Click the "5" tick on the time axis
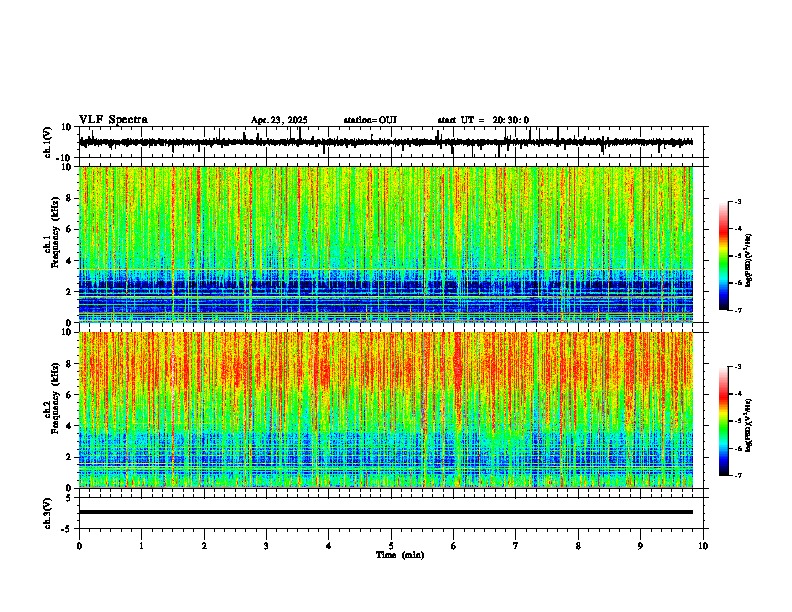The height and width of the screenshot is (612, 792). tap(391, 546)
